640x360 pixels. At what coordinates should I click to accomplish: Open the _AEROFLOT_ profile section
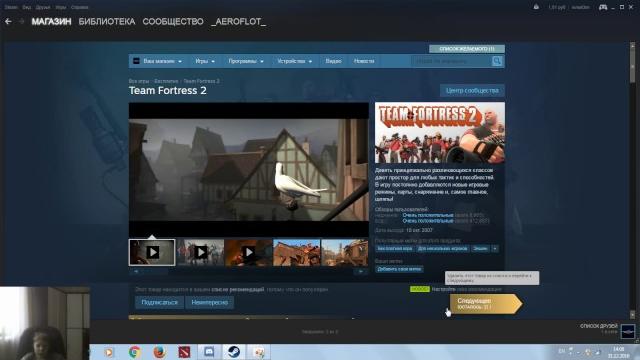click(238, 22)
